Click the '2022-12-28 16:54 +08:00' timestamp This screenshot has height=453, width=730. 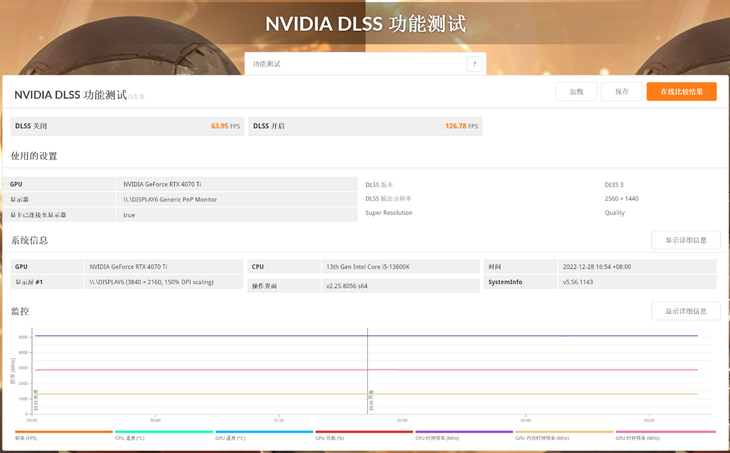597,267
